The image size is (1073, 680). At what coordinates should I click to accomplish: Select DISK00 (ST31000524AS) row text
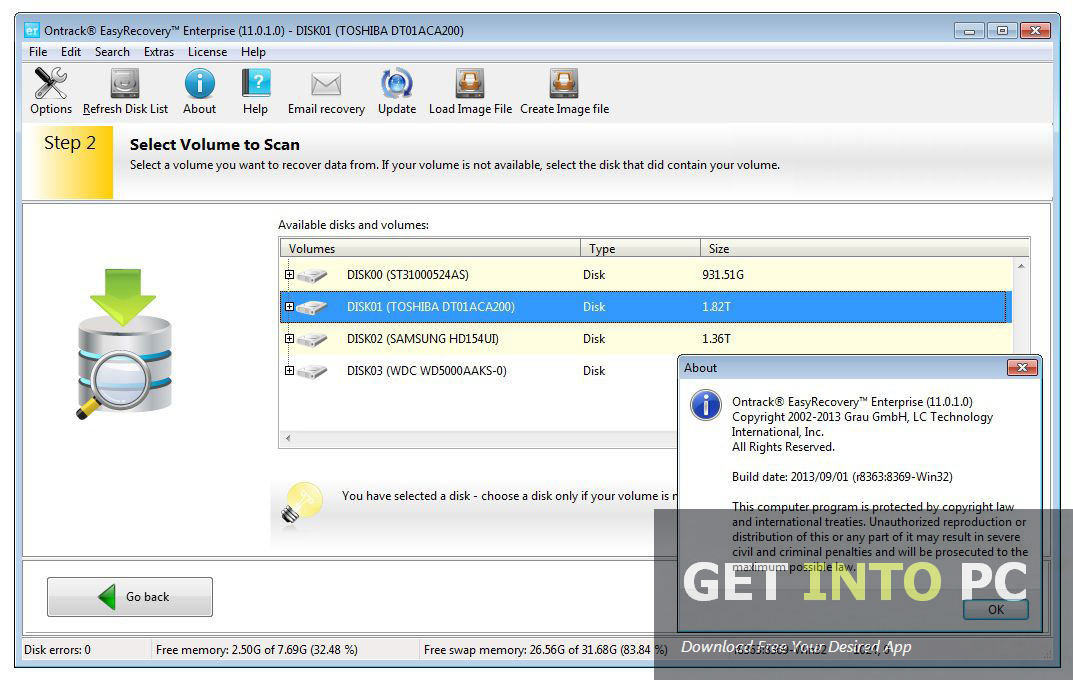pyautogui.click(x=408, y=275)
